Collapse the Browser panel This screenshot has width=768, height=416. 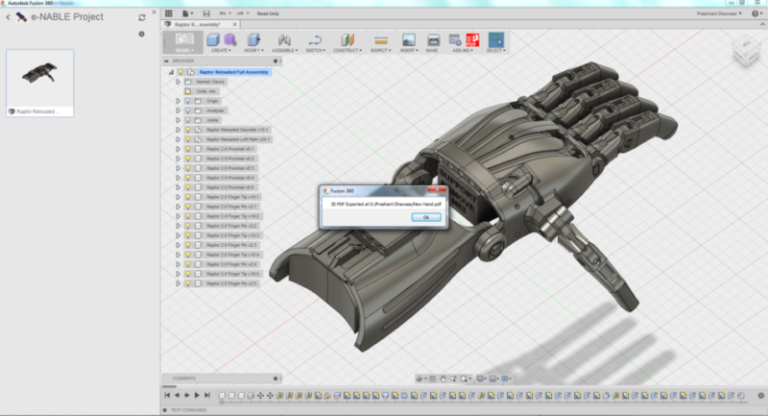point(166,61)
